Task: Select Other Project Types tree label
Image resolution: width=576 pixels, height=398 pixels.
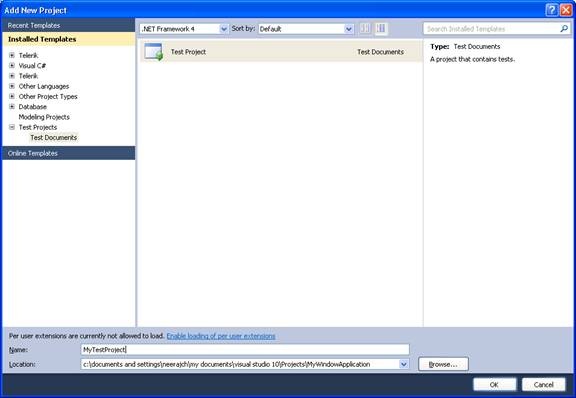Action: point(48,96)
